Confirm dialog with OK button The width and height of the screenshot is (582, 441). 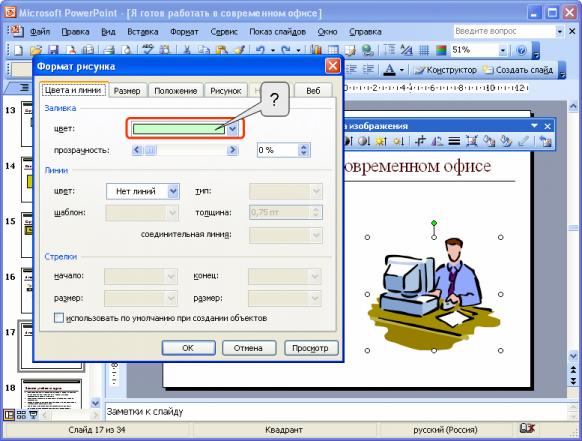coord(188,348)
